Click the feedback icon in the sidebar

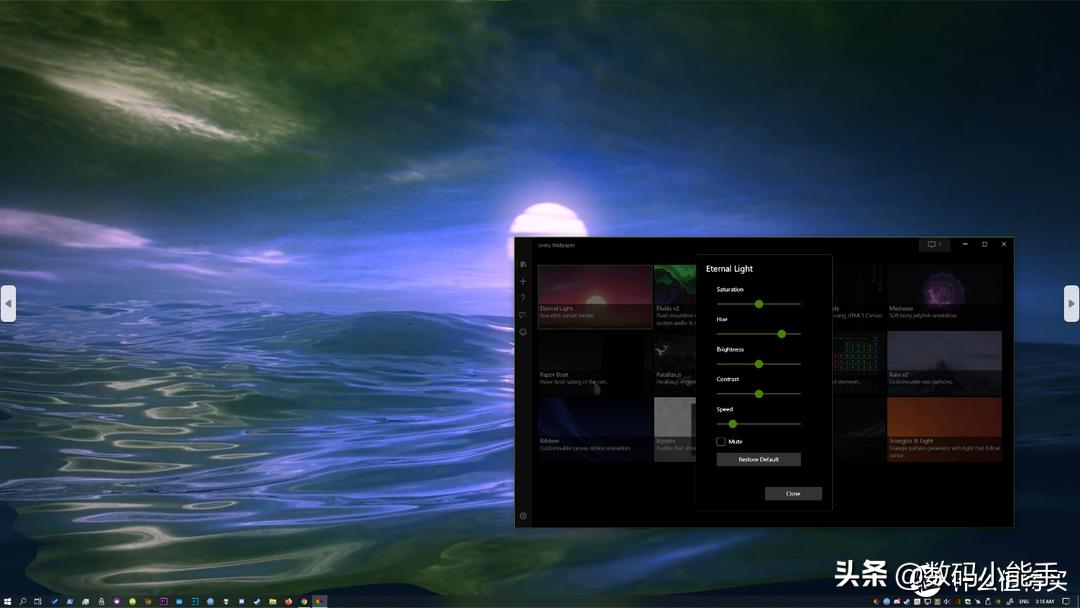pos(523,314)
